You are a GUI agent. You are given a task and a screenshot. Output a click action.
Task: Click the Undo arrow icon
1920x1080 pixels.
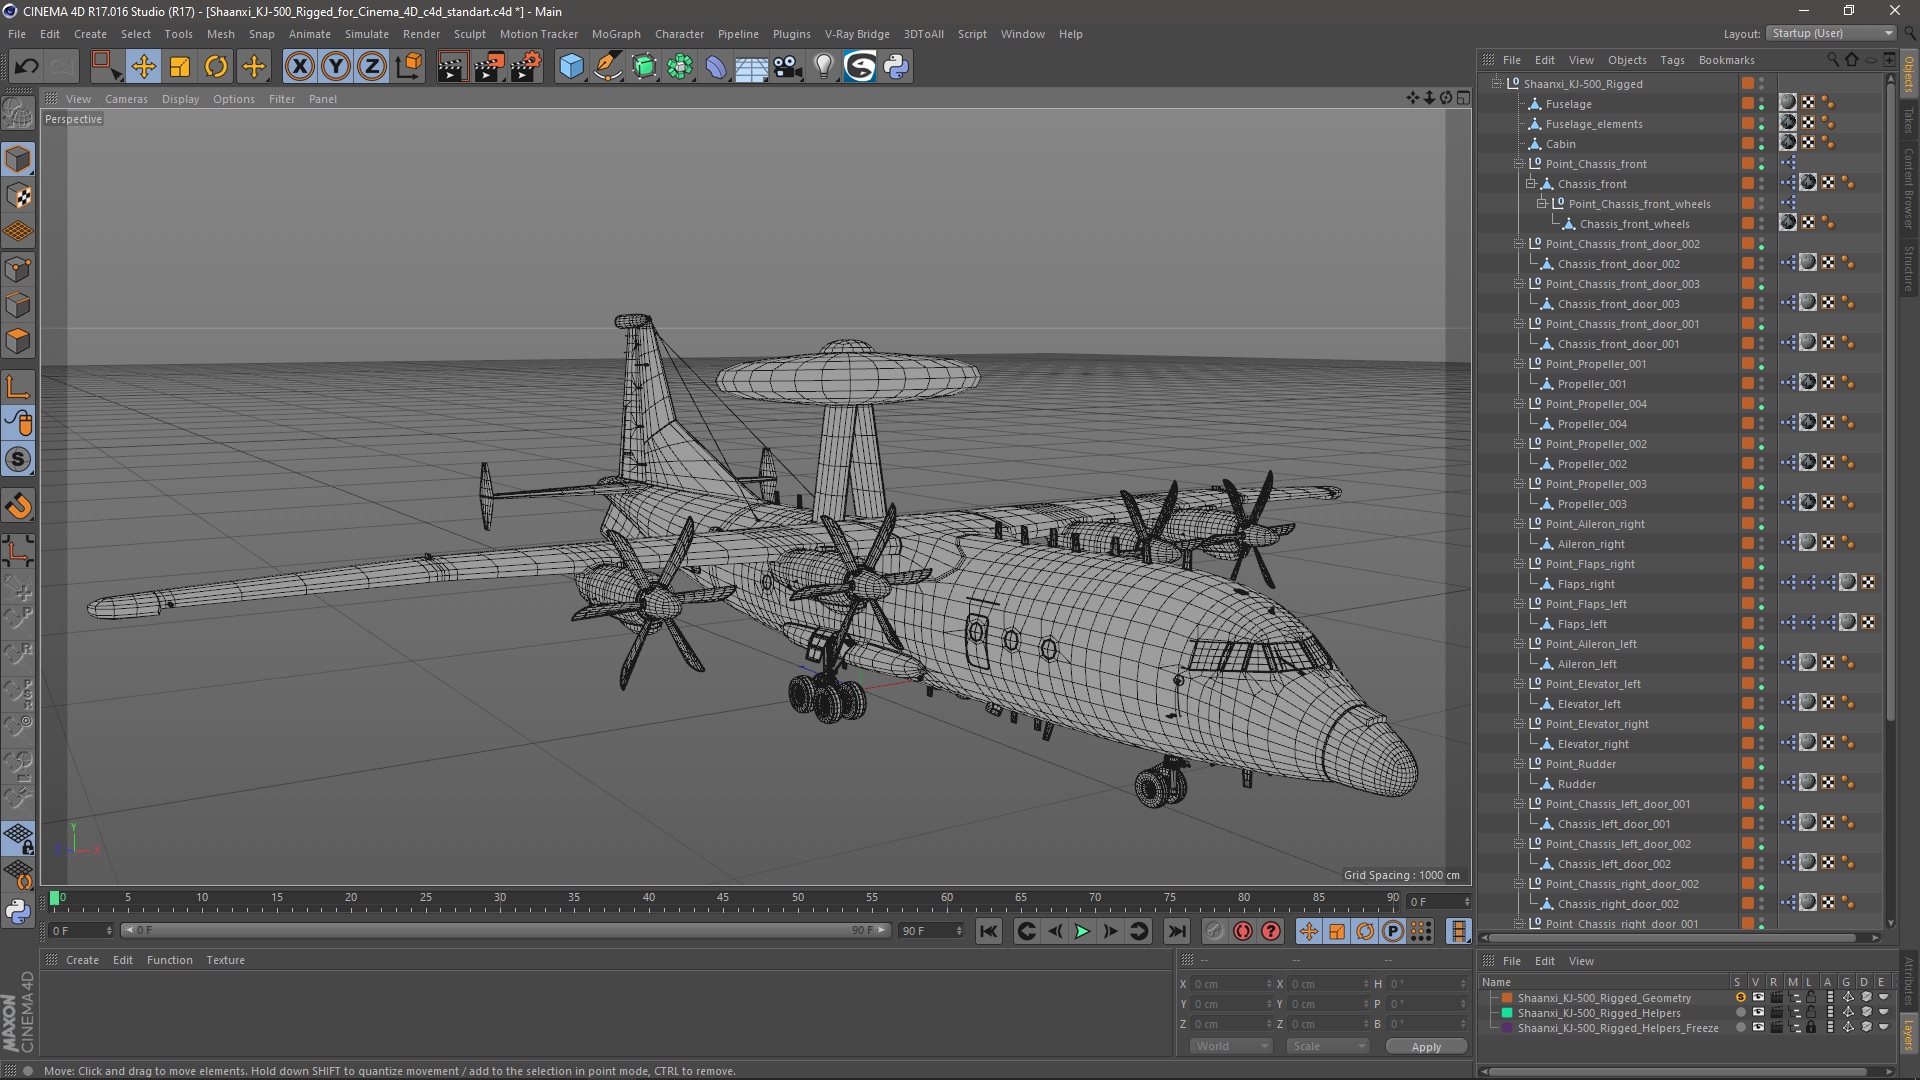pyautogui.click(x=26, y=67)
